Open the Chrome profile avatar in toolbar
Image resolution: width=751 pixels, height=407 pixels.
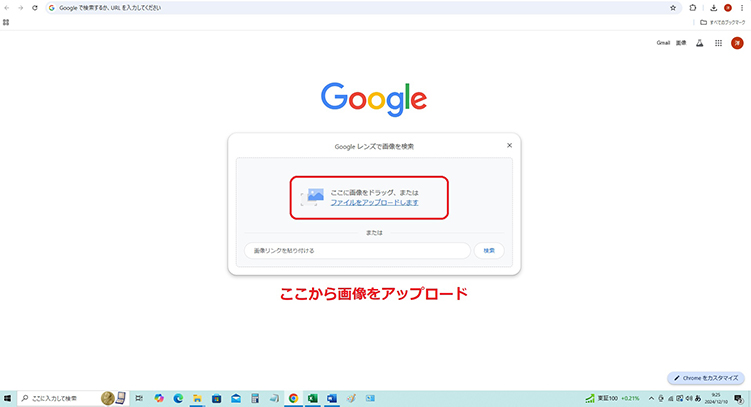[x=728, y=8]
